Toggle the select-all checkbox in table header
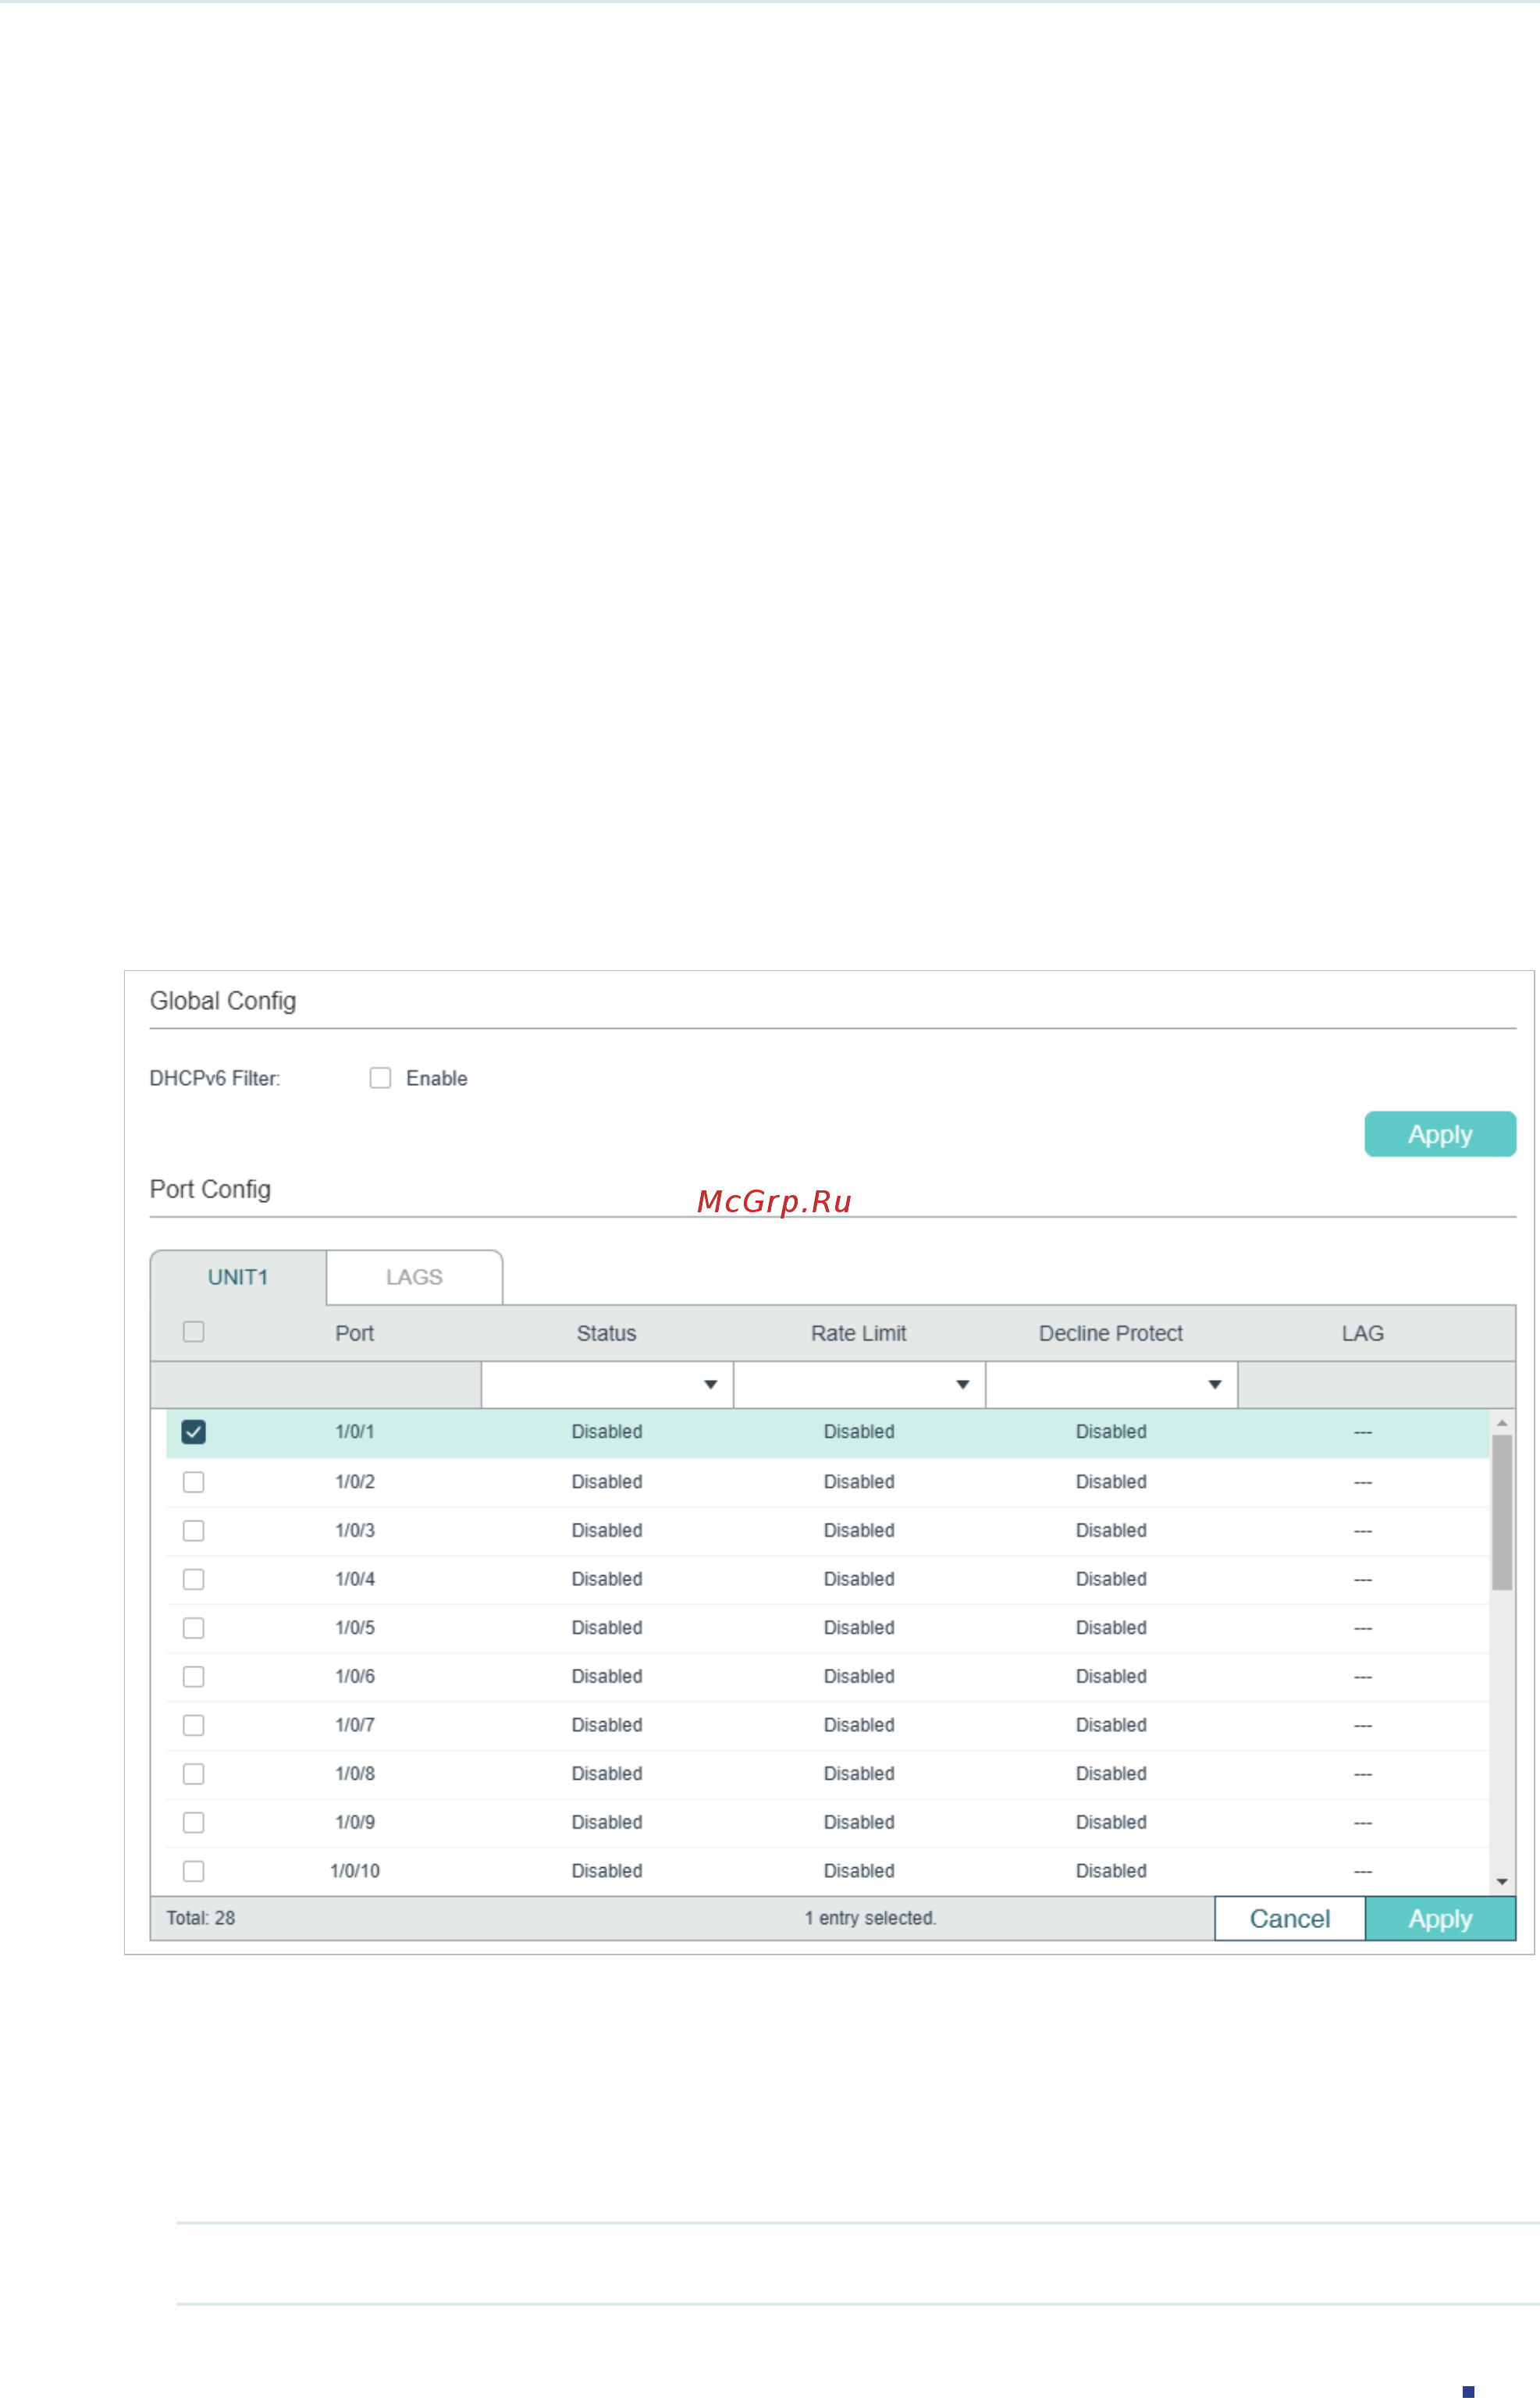 (x=194, y=1332)
